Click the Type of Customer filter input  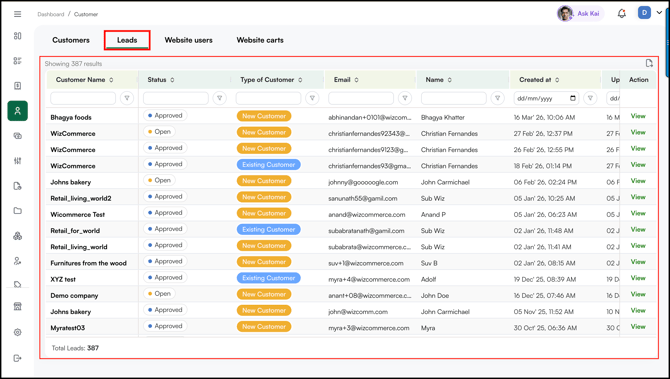[268, 98]
